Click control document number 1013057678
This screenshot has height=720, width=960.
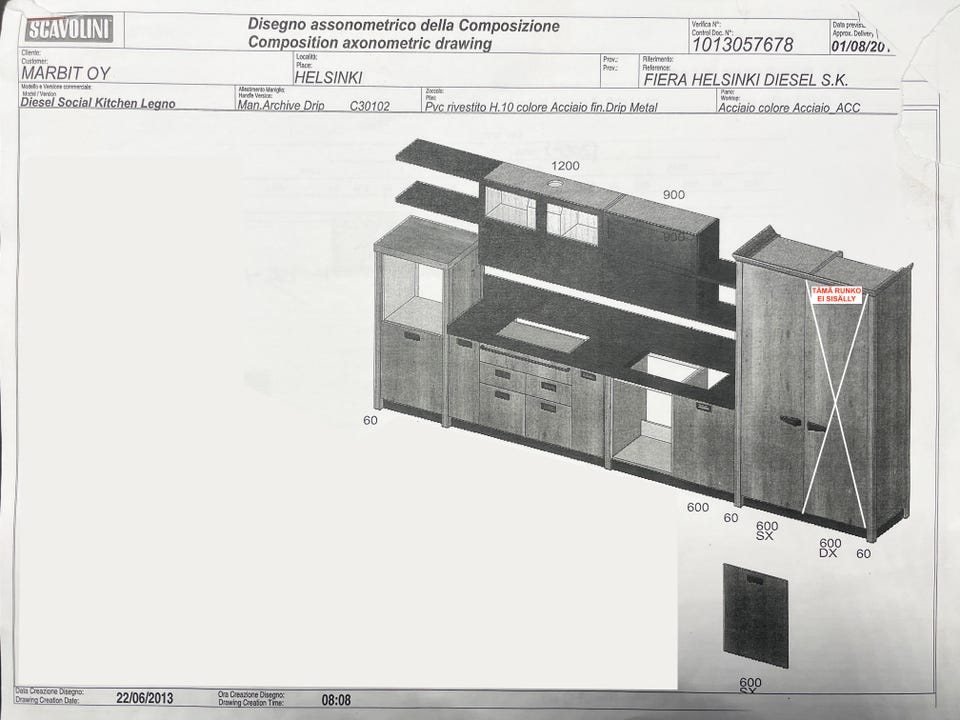pos(742,45)
